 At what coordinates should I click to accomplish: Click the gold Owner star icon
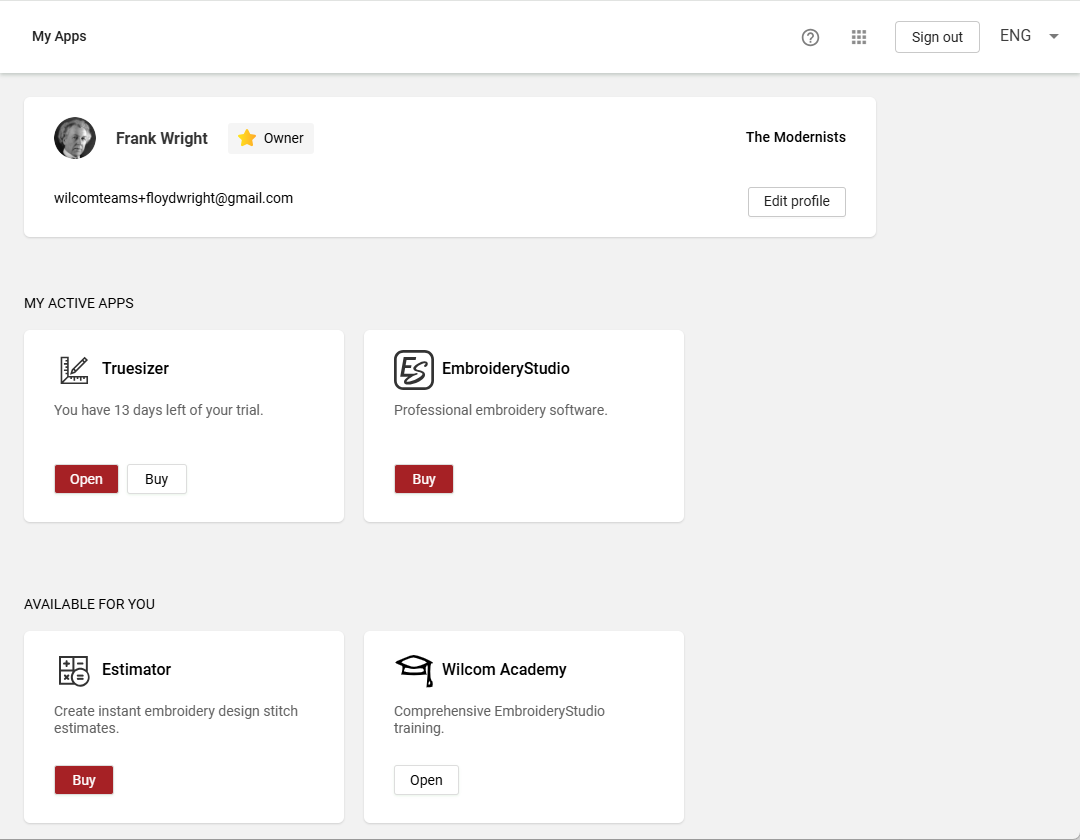pyautogui.click(x=247, y=138)
